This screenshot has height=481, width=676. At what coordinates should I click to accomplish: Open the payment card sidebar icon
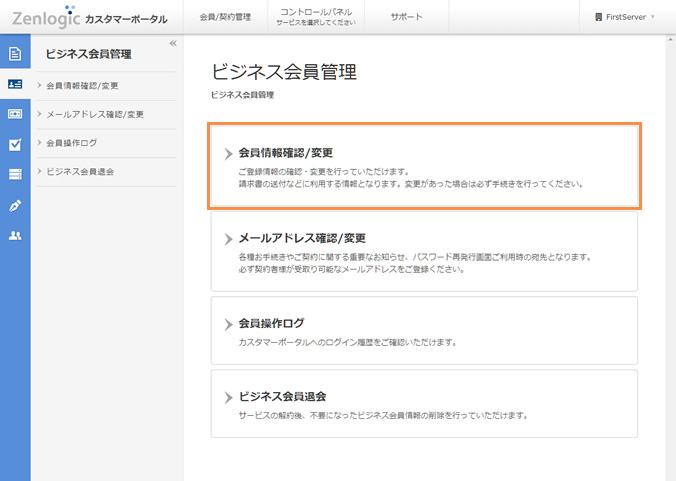(x=15, y=114)
